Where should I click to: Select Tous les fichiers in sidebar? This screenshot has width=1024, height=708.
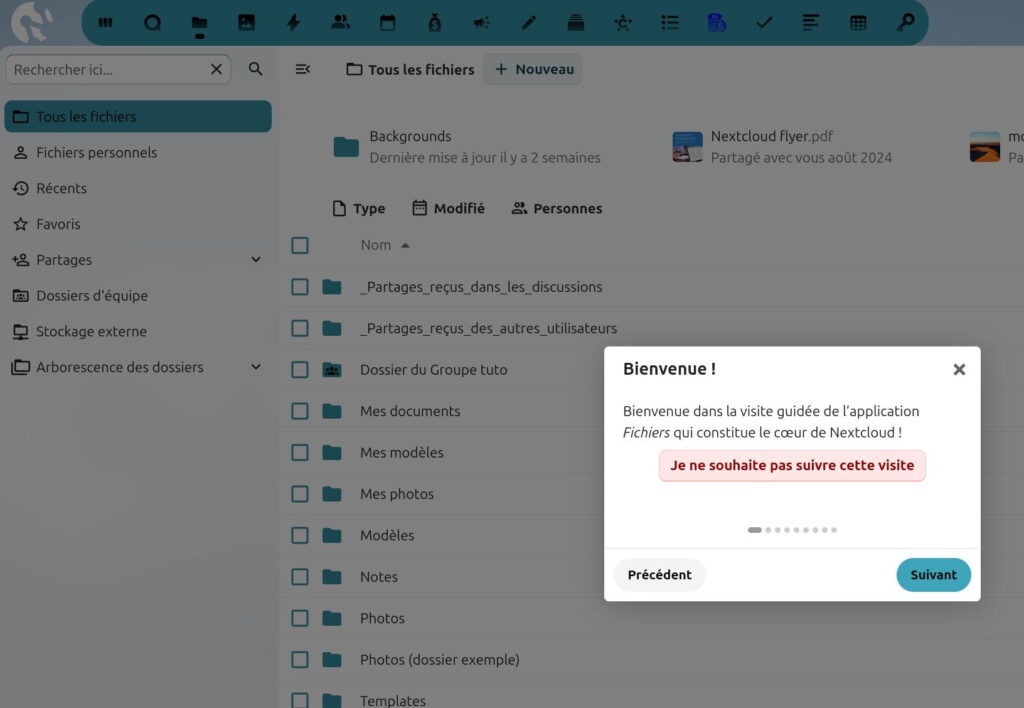coord(138,116)
